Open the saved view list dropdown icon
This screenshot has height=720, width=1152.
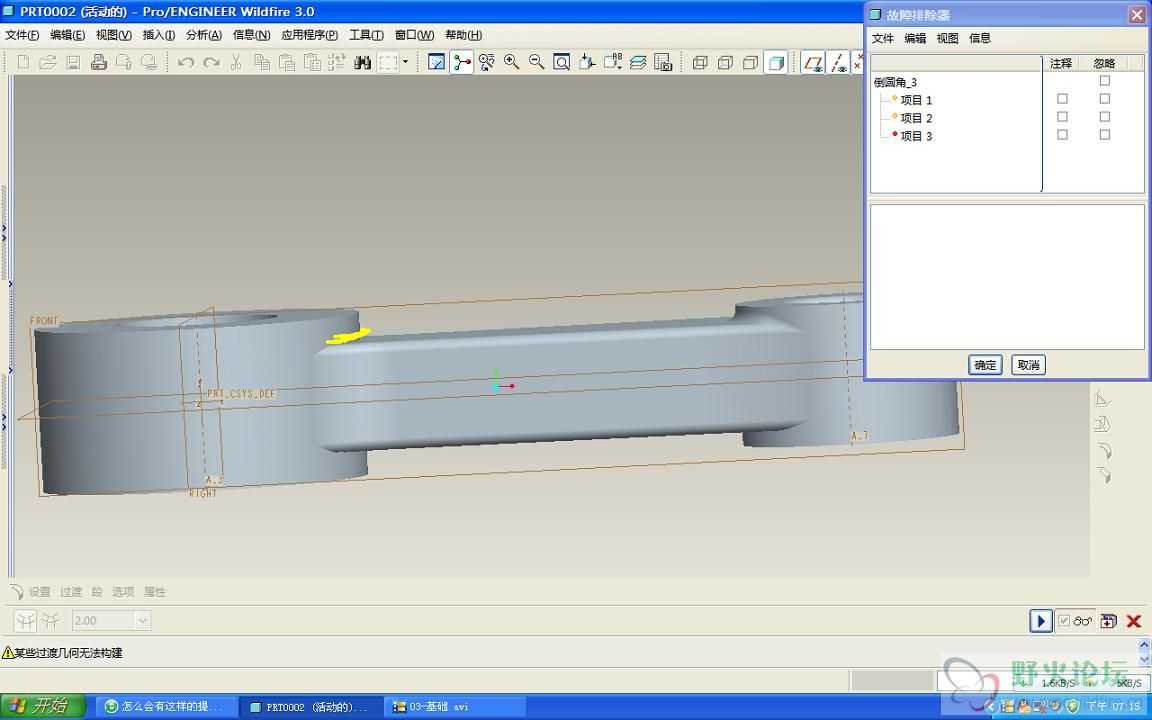click(x=612, y=62)
